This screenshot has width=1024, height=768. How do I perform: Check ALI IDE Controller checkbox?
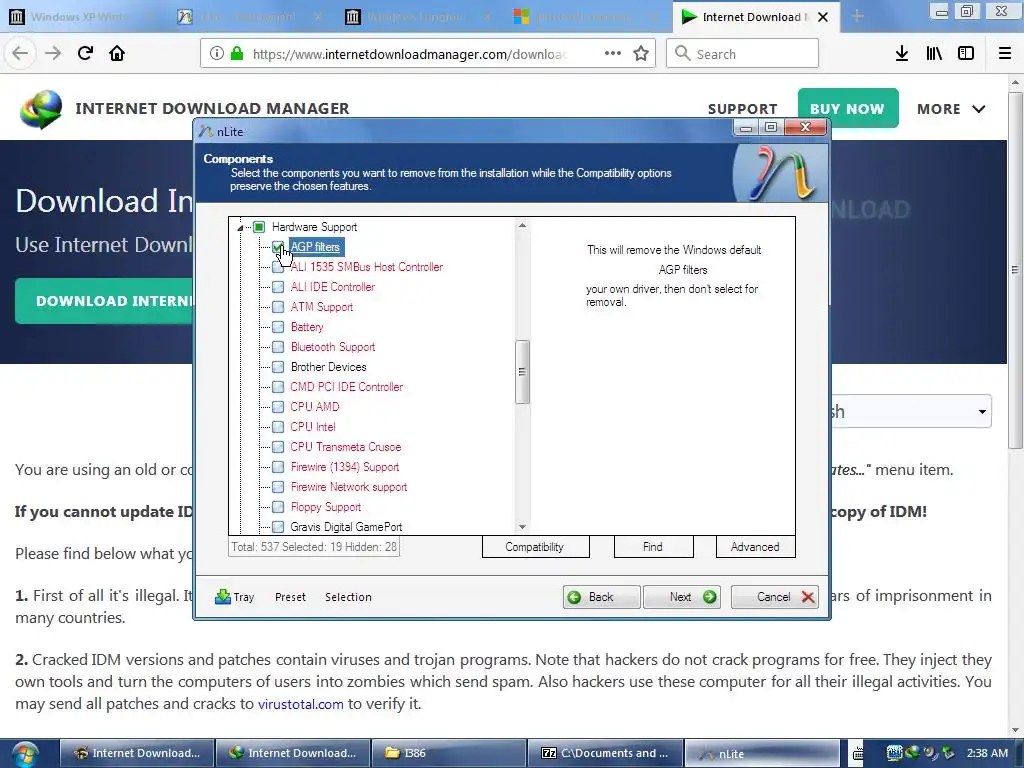[278, 287]
